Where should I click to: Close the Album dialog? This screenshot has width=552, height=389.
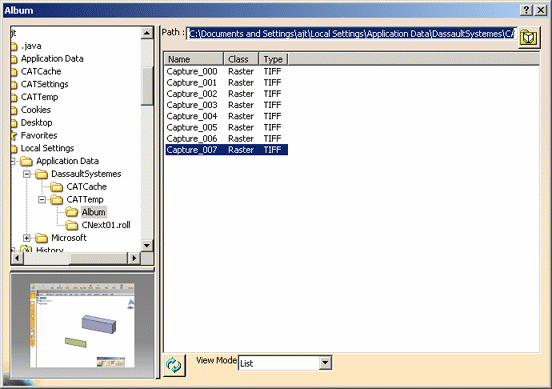540,10
